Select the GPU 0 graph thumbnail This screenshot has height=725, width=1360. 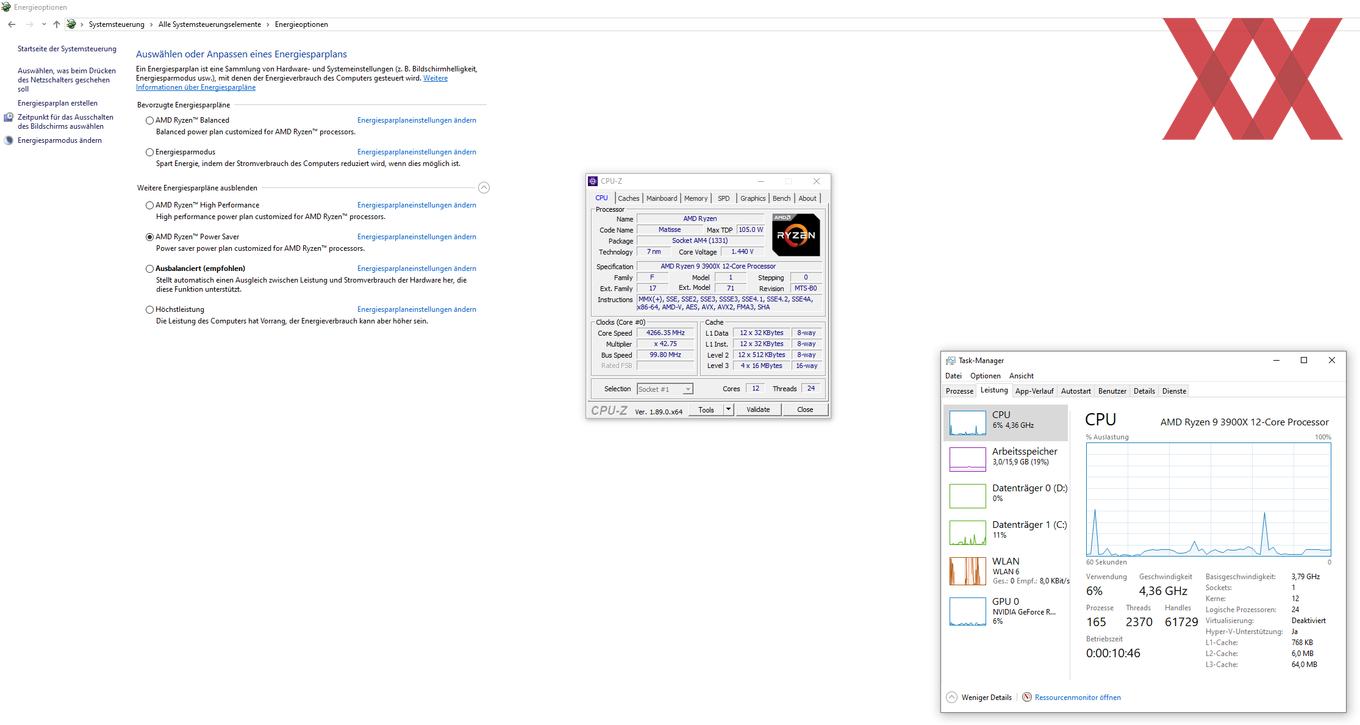[967, 611]
